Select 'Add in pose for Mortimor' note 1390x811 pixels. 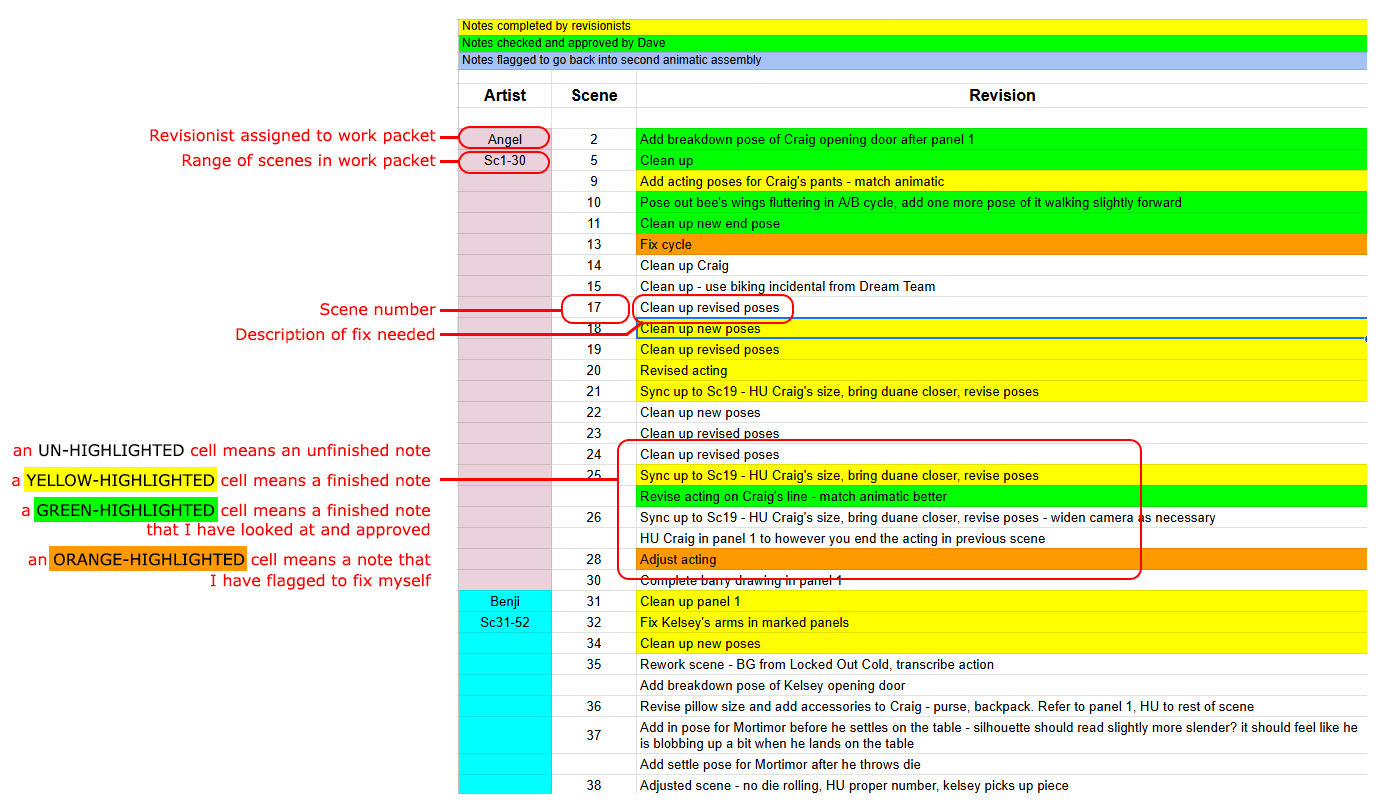(x=1002, y=735)
